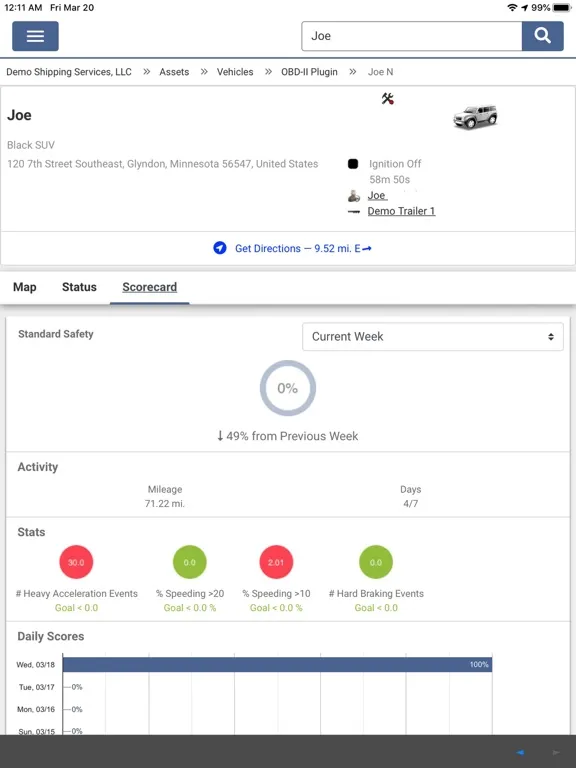
Task: Click the red 30.0 Heavy Acceleration circle
Action: pyautogui.click(x=76, y=562)
